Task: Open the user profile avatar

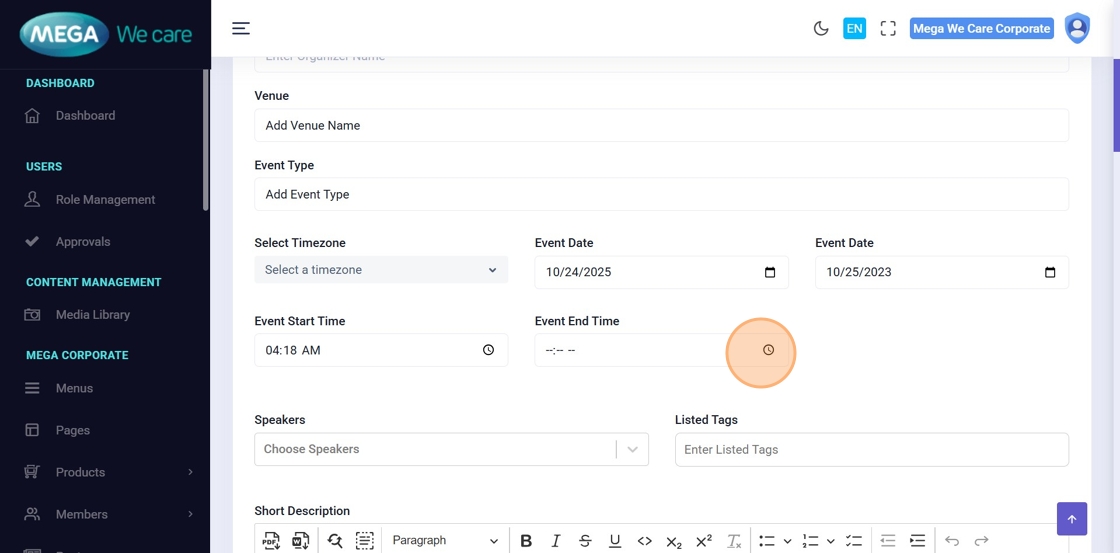Action: (x=1077, y=28)
